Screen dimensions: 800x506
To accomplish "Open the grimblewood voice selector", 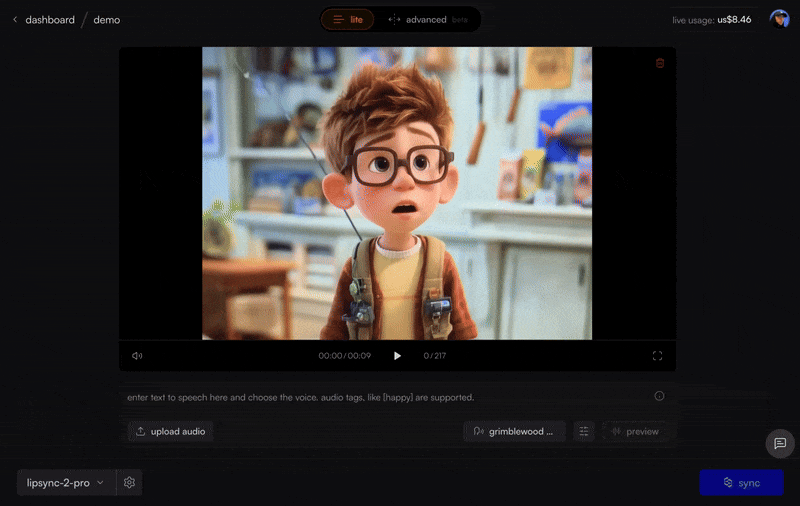I will click(514, 431).
